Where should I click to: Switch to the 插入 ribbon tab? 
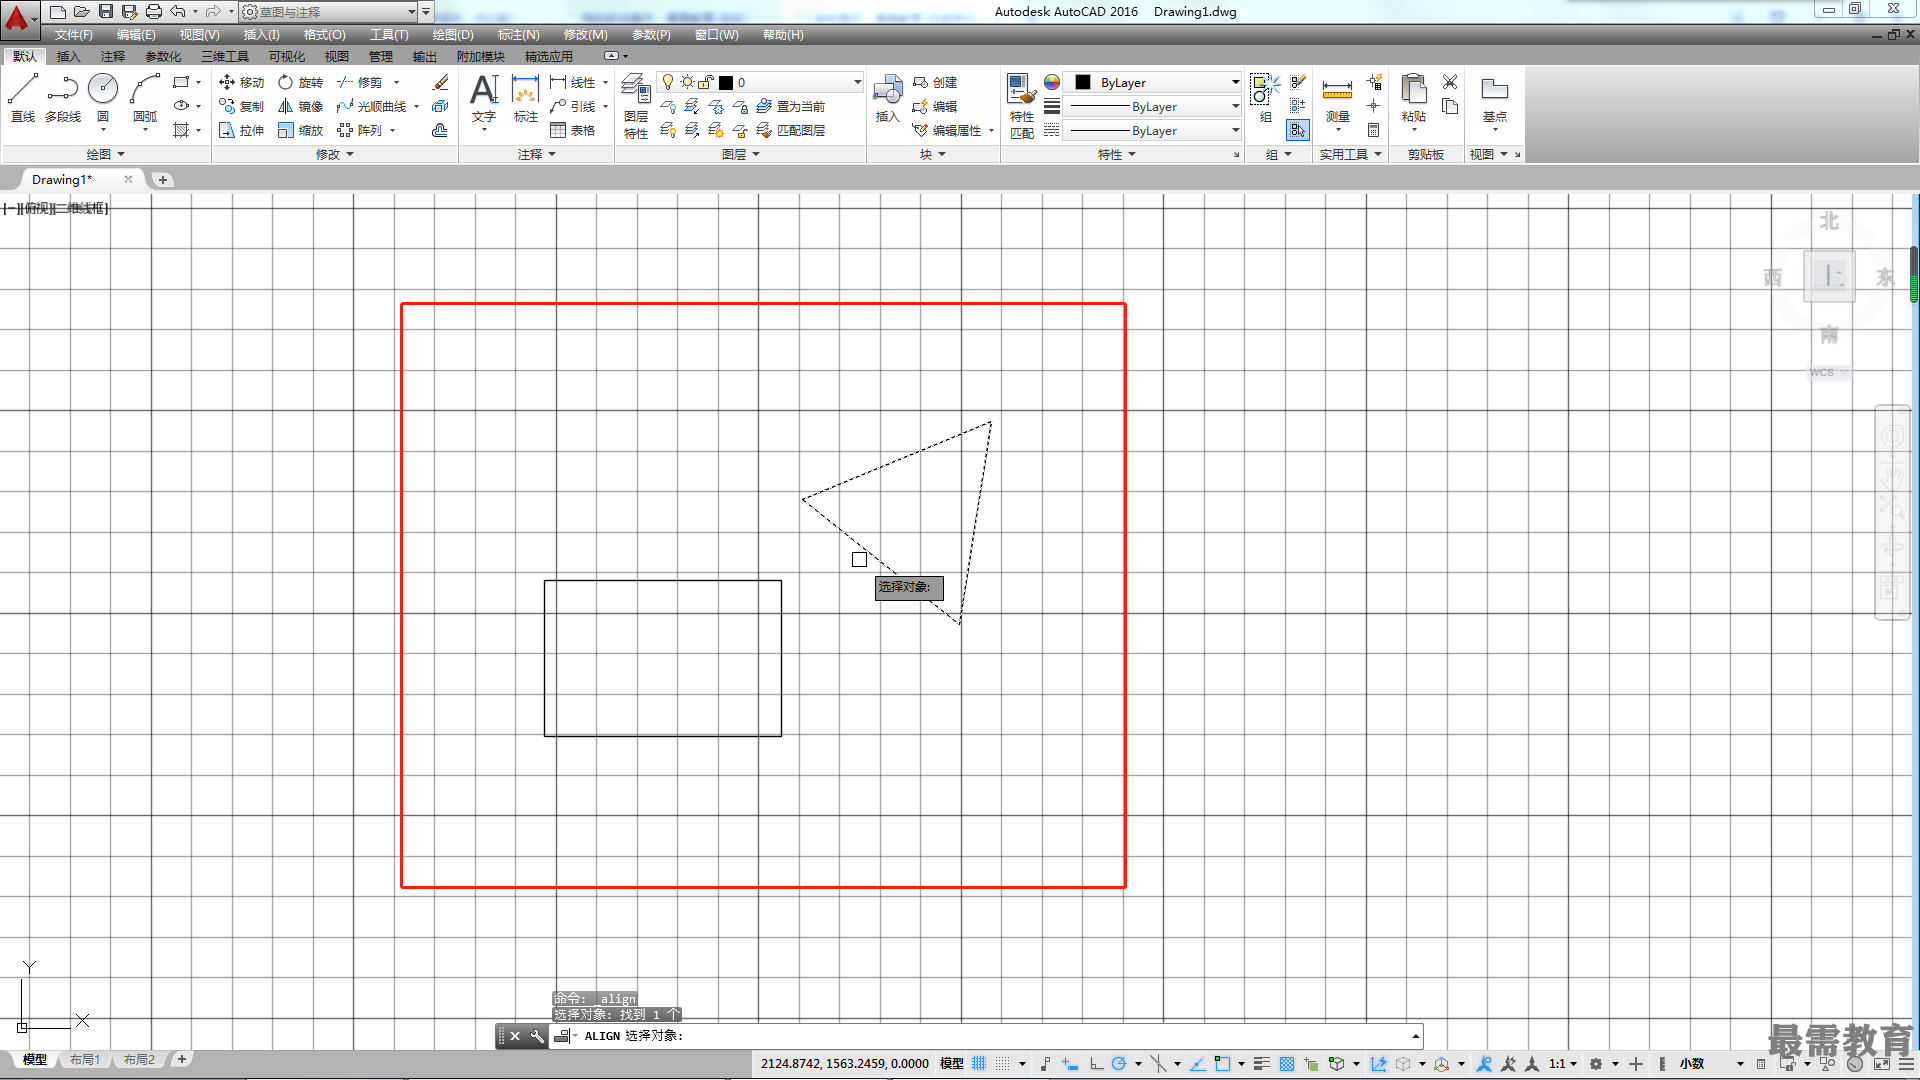coord(68,56)
